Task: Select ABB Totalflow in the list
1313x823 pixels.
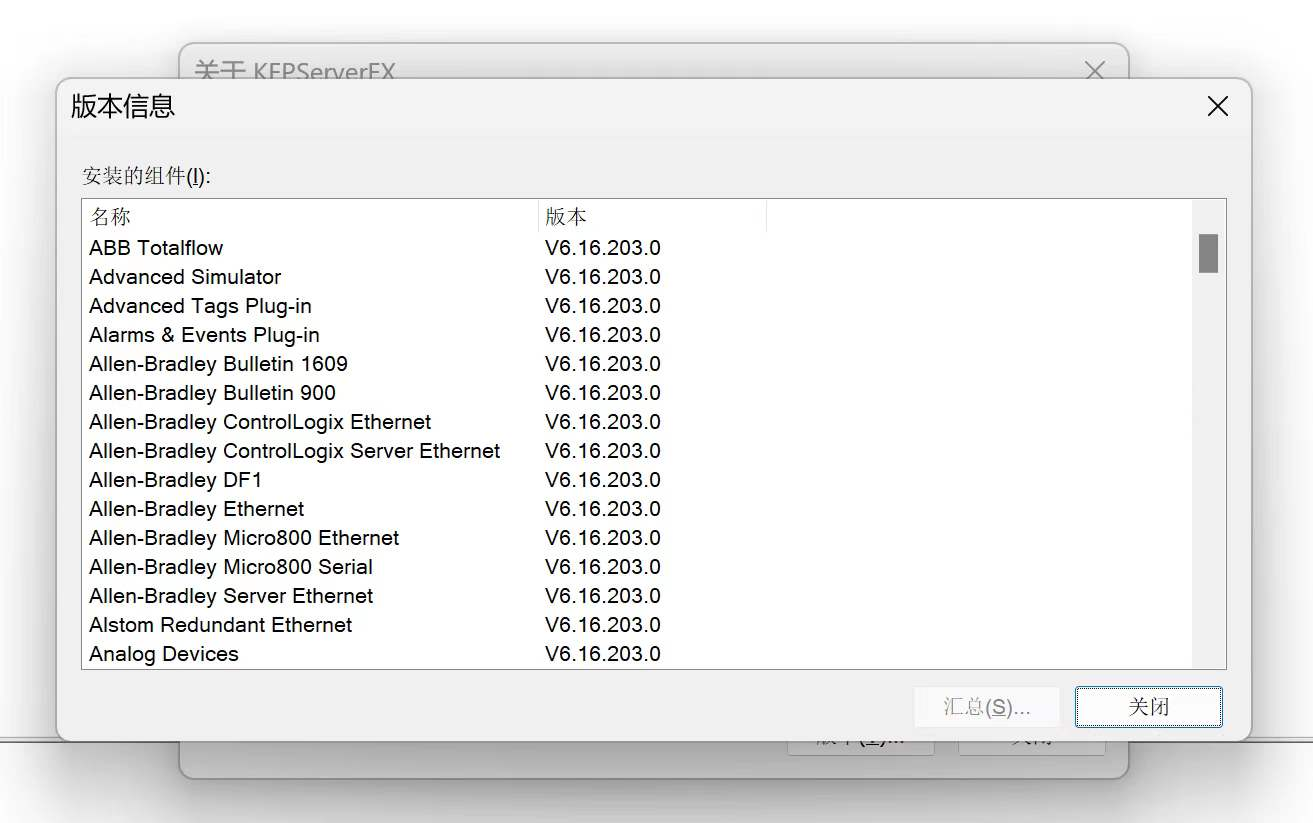Action: coord(156,248)
